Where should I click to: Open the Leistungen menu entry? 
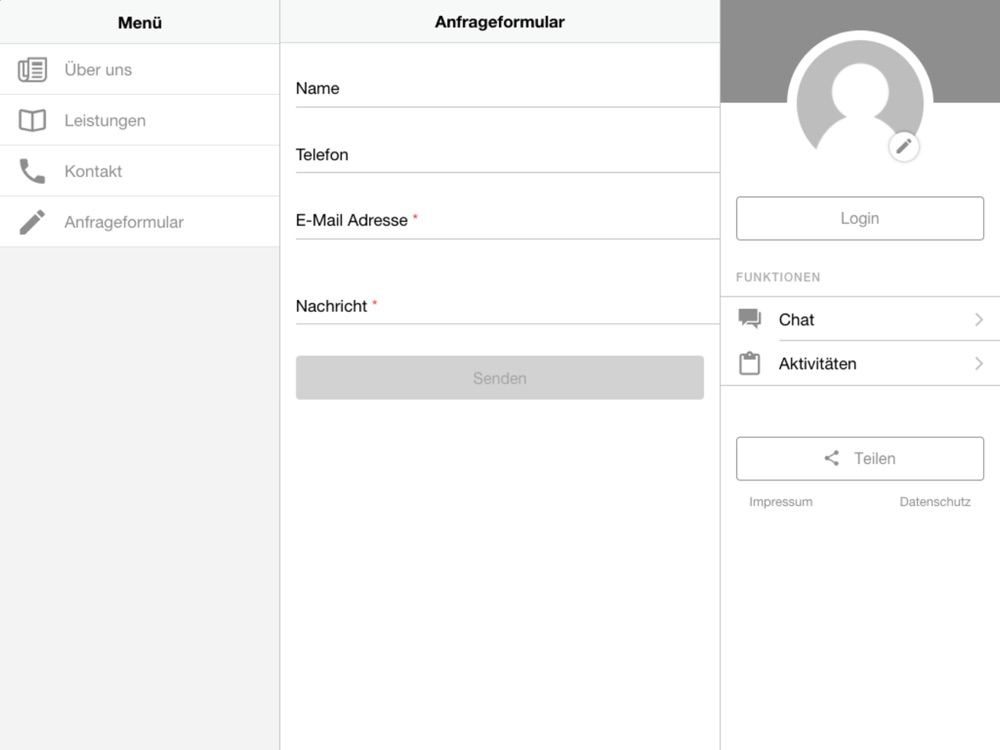pos(140,120)
